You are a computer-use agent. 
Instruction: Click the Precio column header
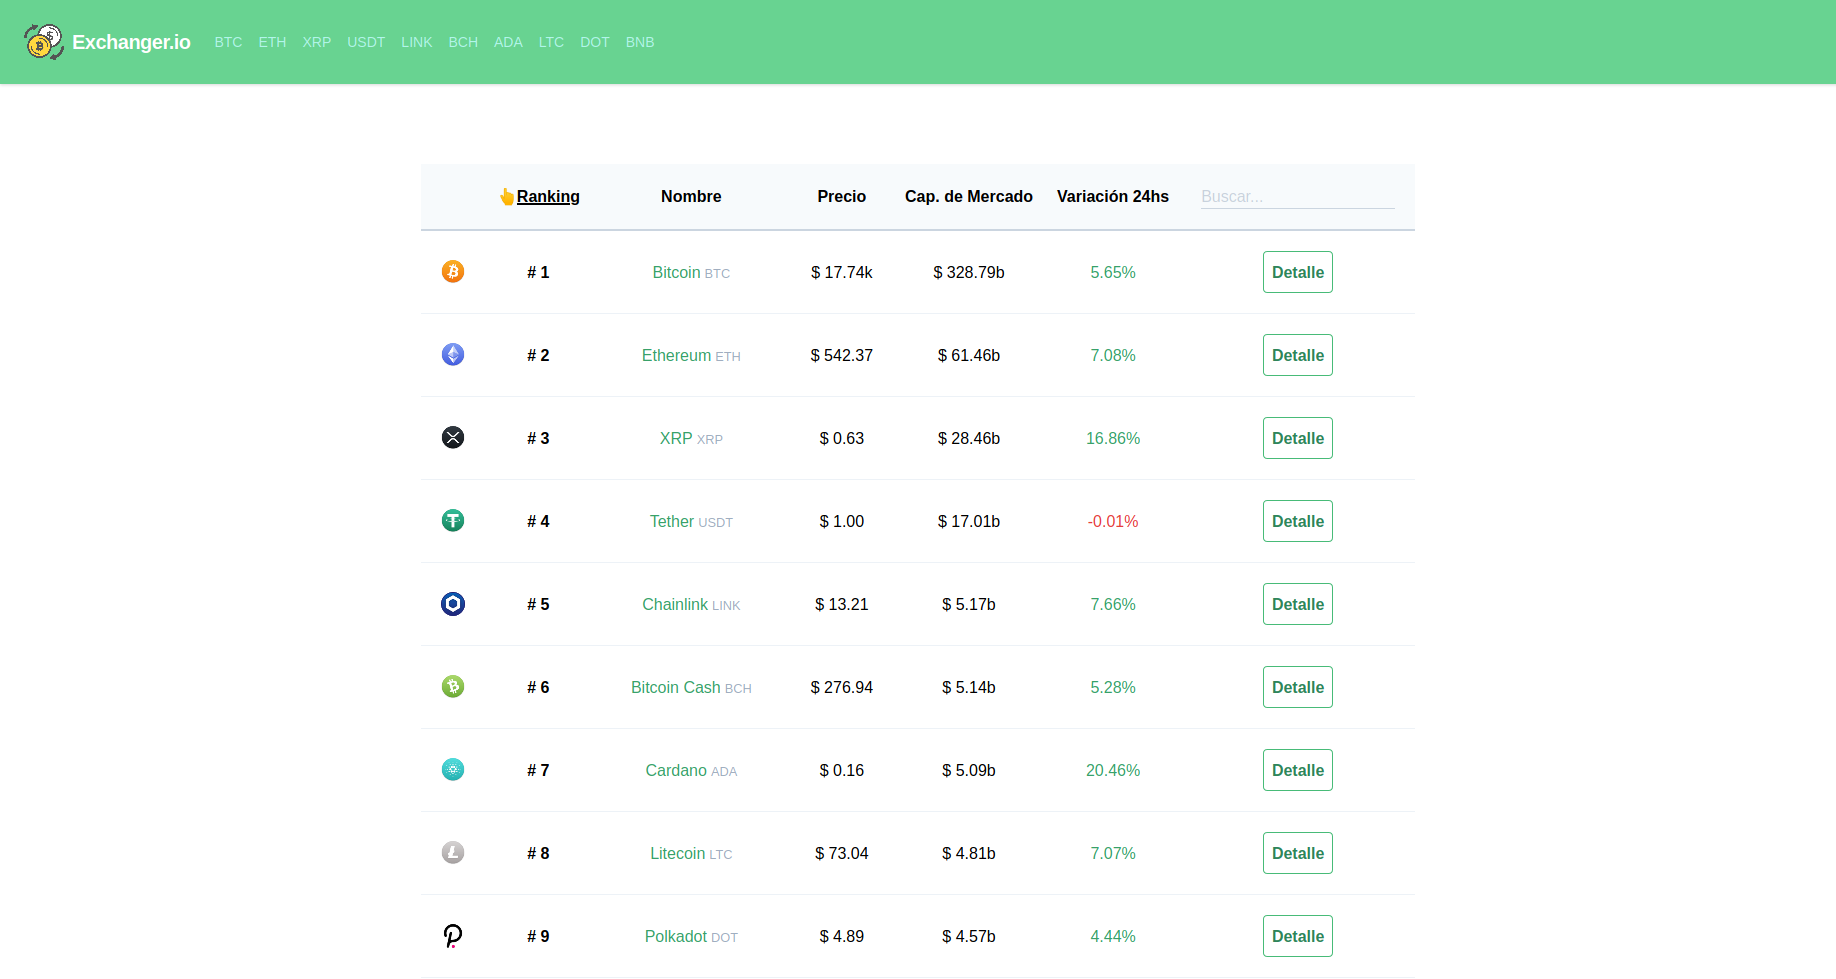(842, 196)
